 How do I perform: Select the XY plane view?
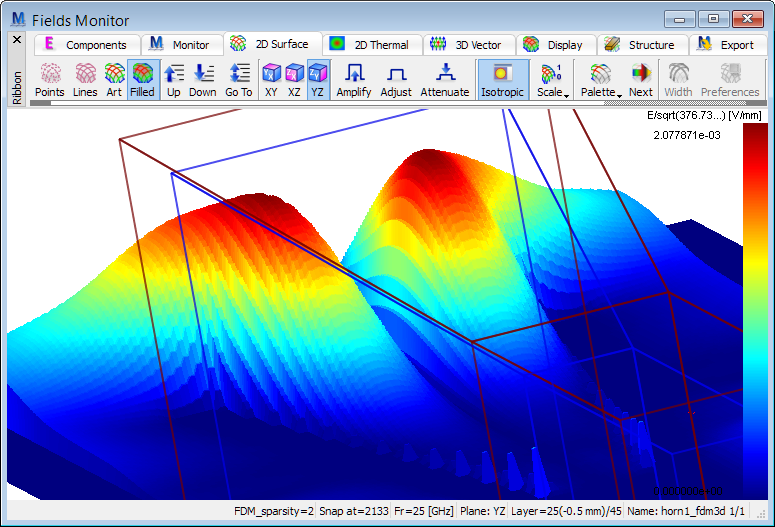[271, 79]
